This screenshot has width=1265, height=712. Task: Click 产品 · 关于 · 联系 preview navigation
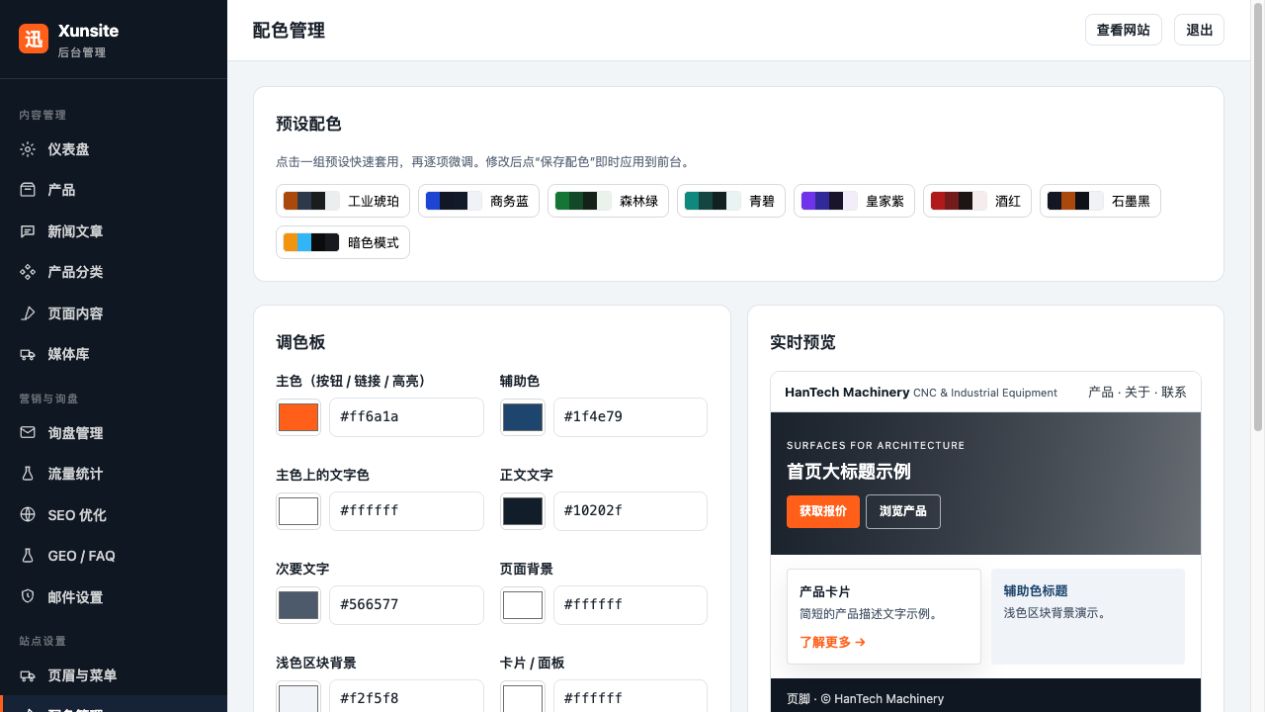1137,392
